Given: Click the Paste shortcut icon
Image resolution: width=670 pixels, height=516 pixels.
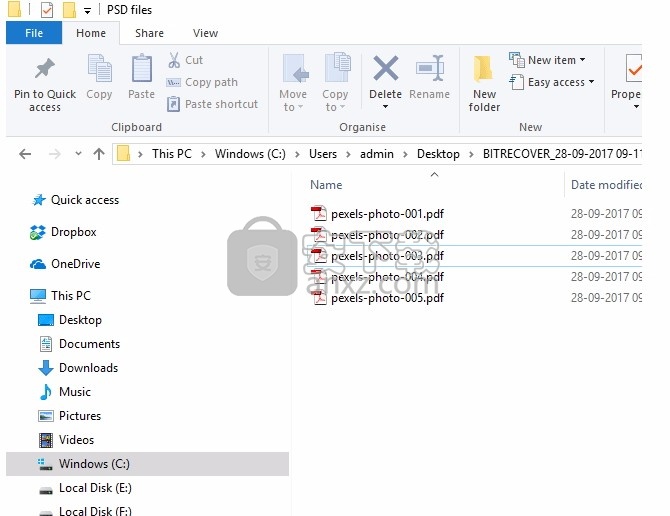Looking at the screenshot, I should 173,104.
